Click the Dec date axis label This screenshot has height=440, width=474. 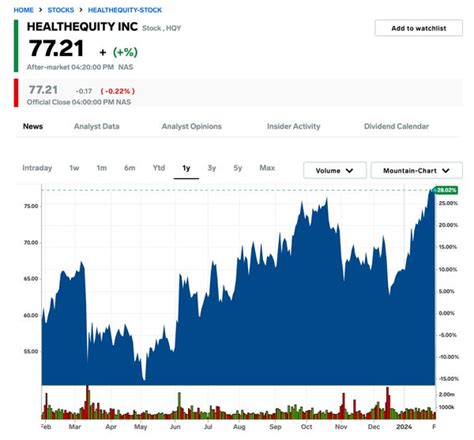coord(374,427)
